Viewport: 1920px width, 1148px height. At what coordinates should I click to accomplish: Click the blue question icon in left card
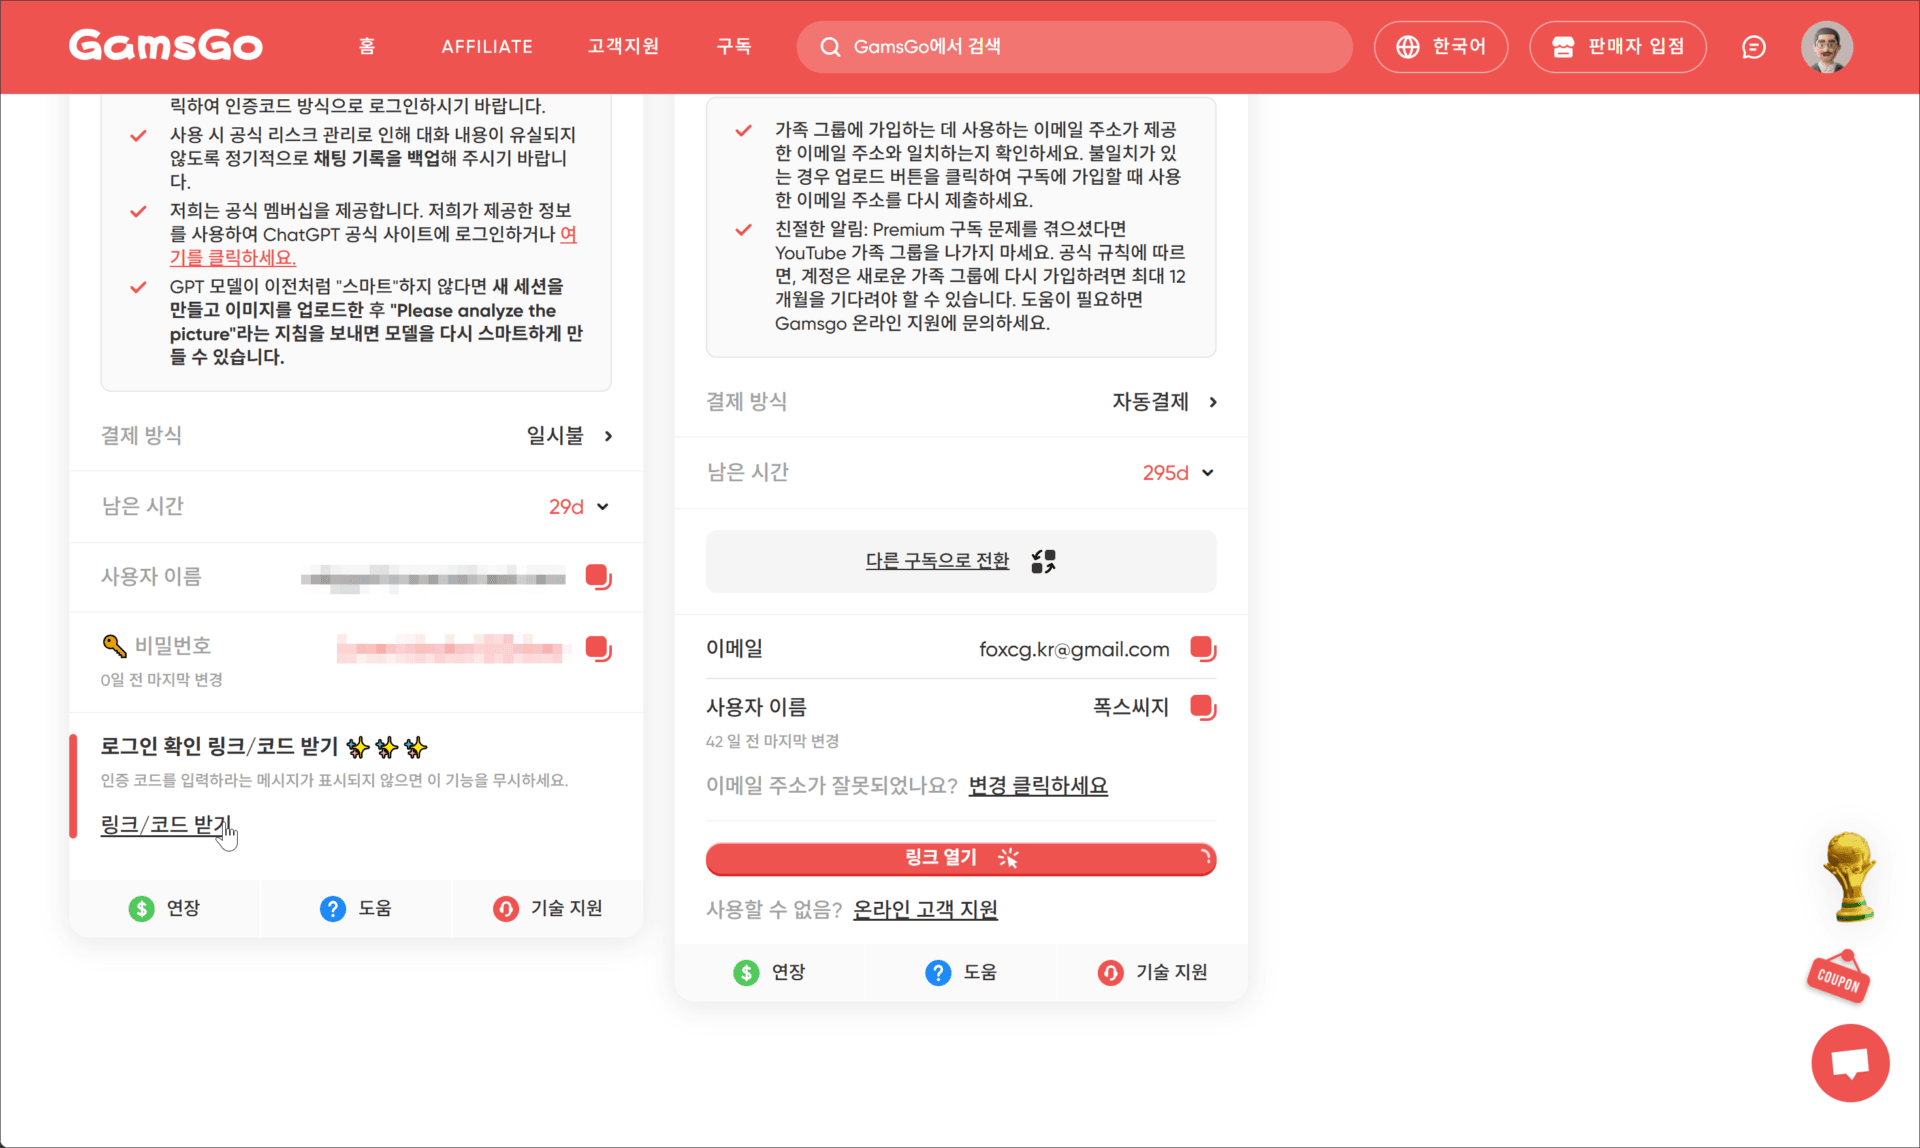tap(333, 909)
